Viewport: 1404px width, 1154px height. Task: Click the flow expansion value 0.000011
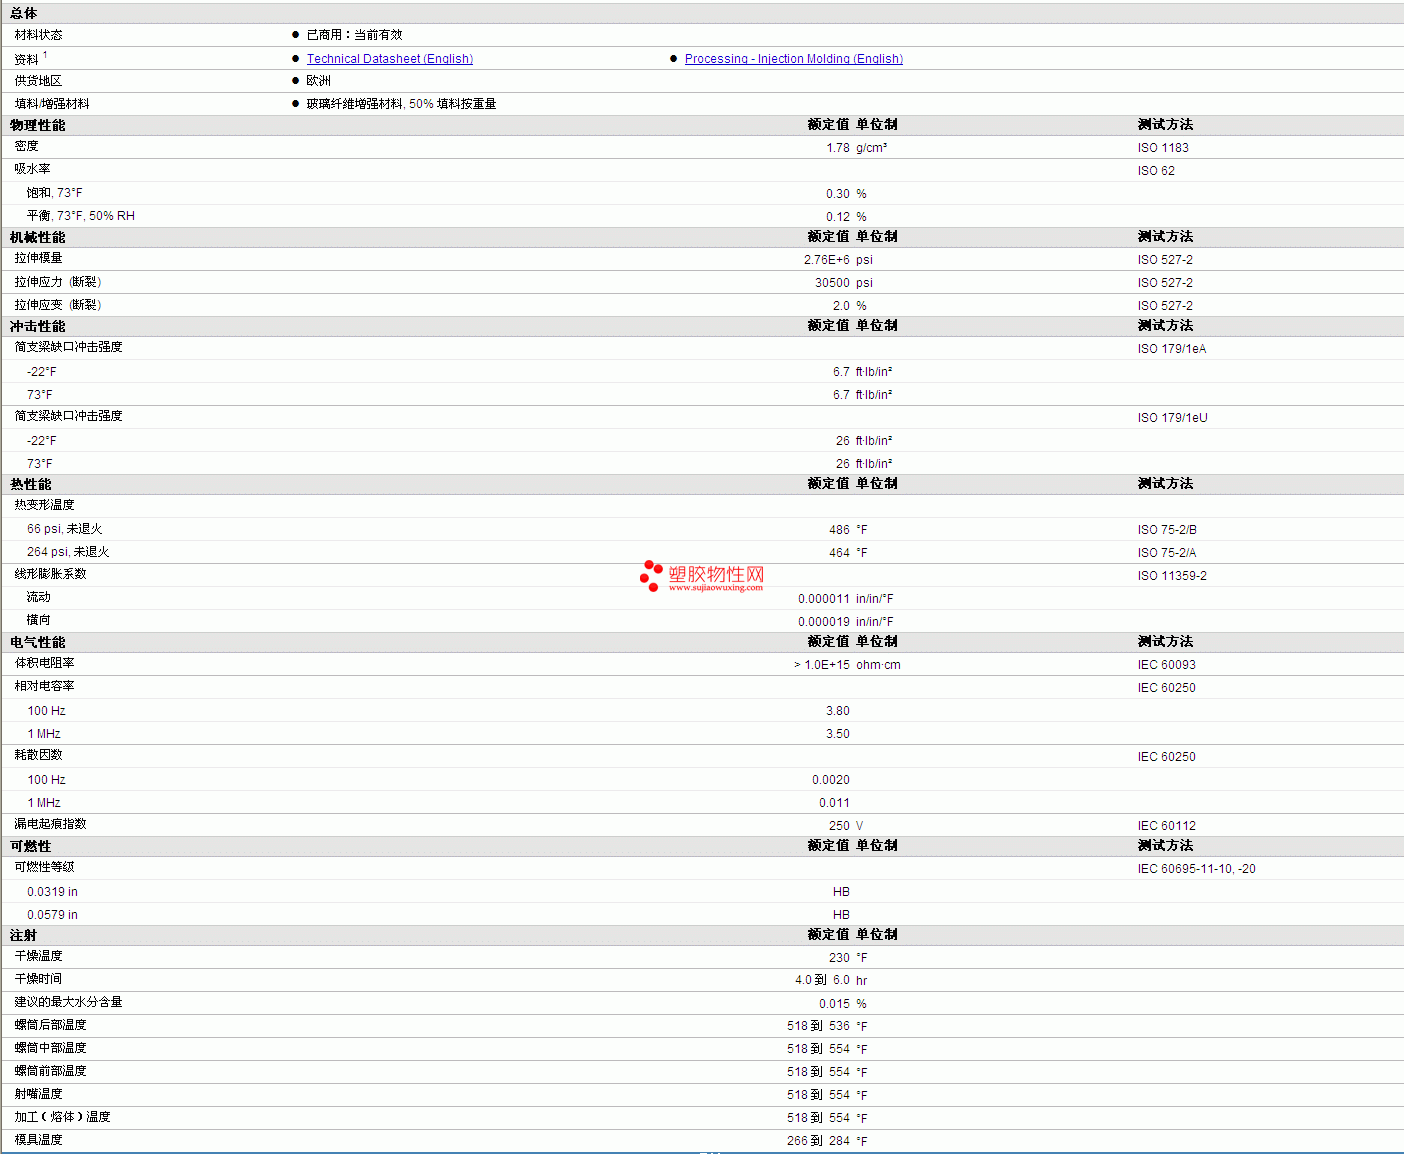pyautogui.click(x=824, y=599)
